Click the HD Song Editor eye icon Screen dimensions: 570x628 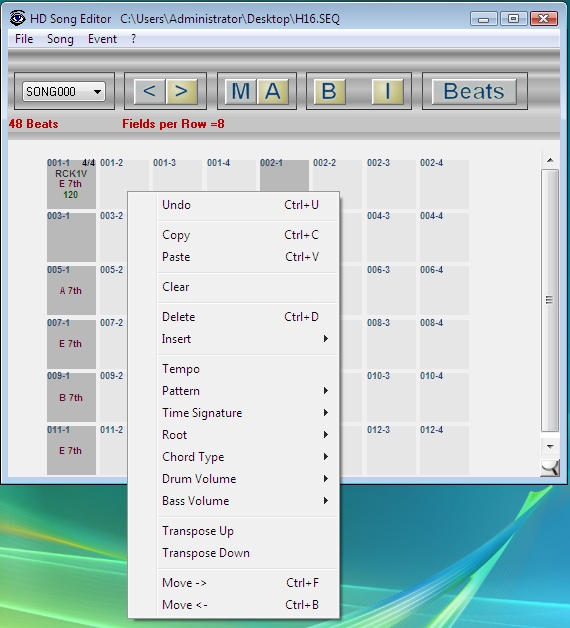18,18
